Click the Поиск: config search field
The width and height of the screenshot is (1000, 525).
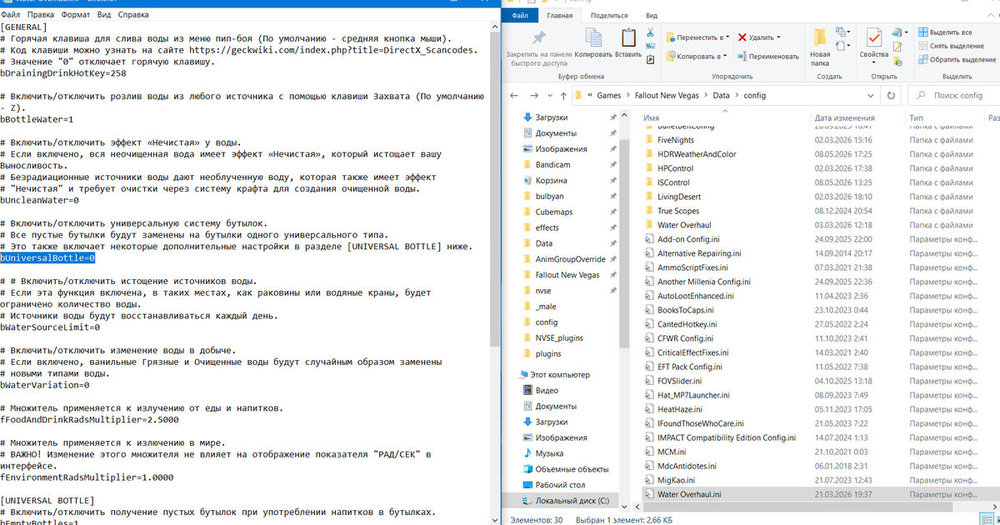[953, 95]
